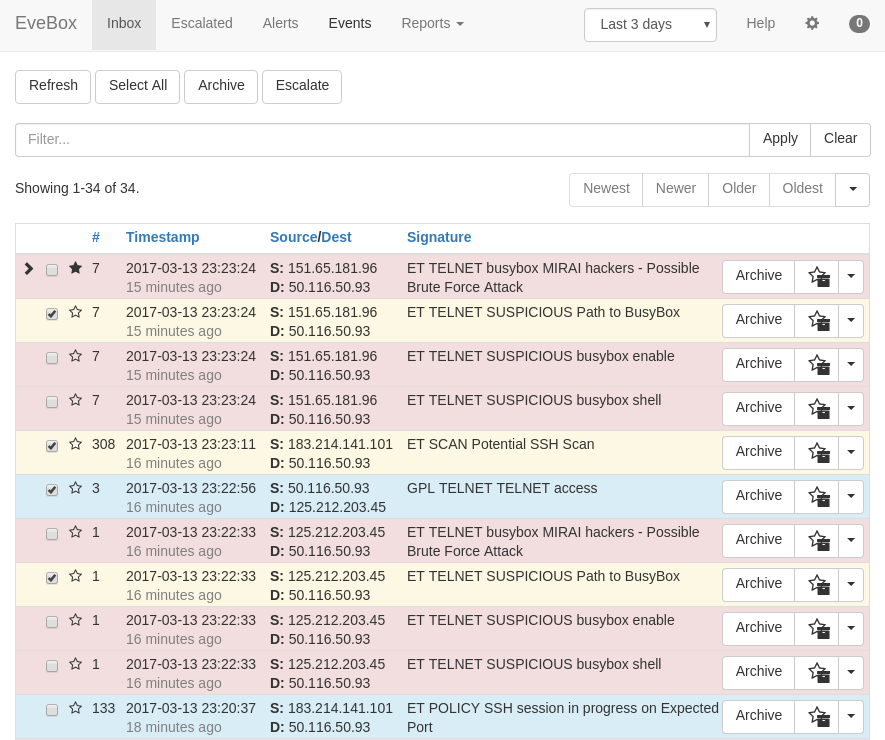Open settings via the gear icon
This screenshot has height=740, width=885.
click(812, 23)
